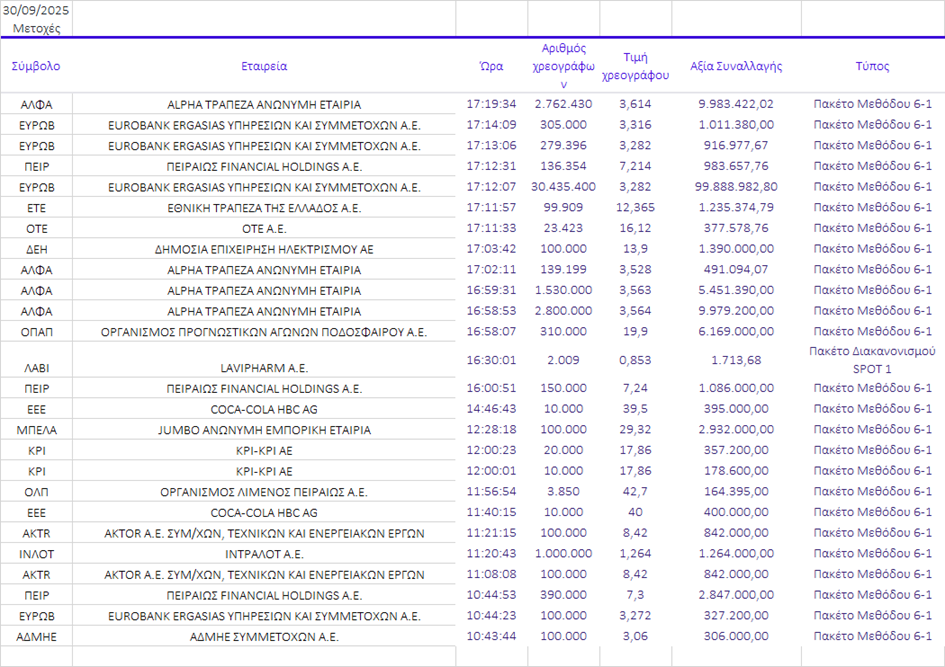Select the 99.888.982,80 transaction value cell
The image size is (945, 667).
[x=736, y=187]
